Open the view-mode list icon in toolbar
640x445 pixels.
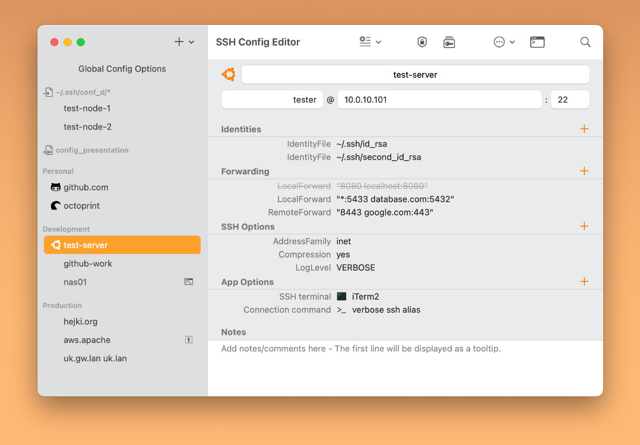(365, 42)
